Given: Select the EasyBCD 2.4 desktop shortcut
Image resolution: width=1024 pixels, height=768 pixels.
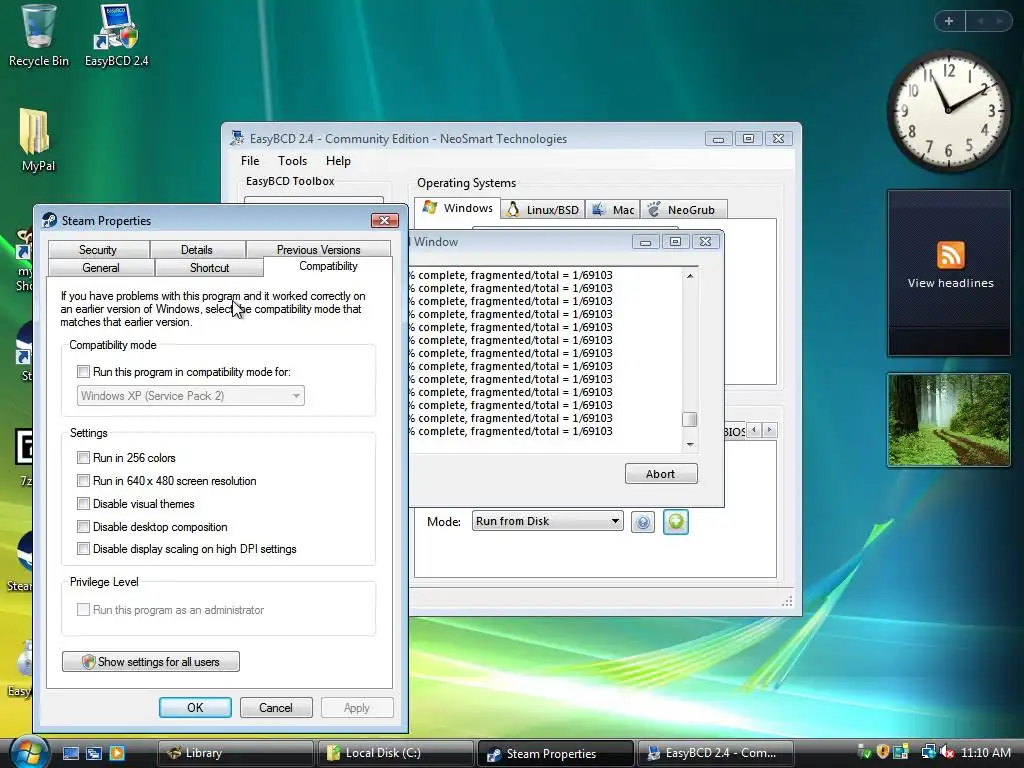Looking at the screenshot, I should pos(116,35).
